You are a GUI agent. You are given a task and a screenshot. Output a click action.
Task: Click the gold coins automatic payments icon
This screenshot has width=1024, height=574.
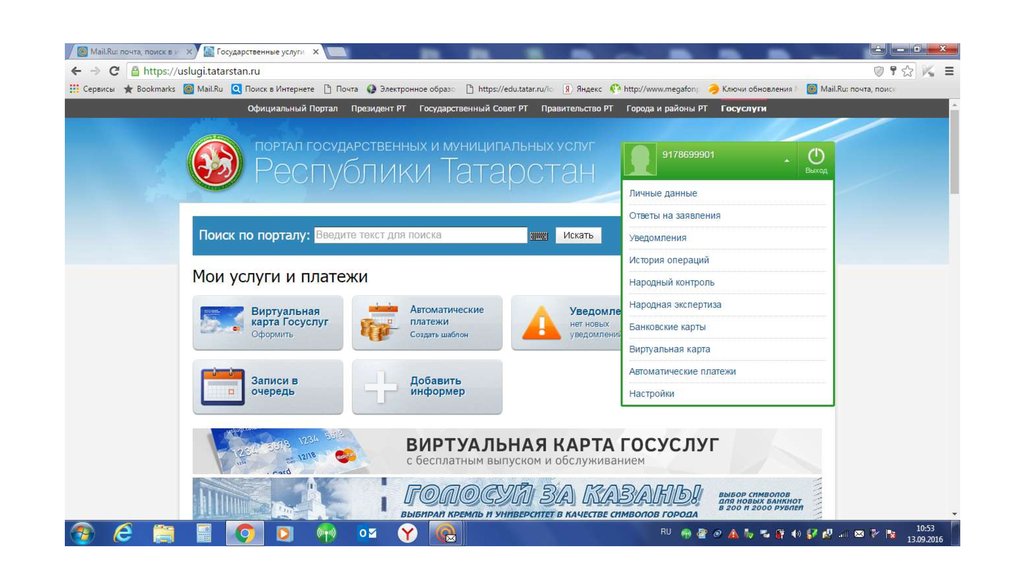click(381, 322)
